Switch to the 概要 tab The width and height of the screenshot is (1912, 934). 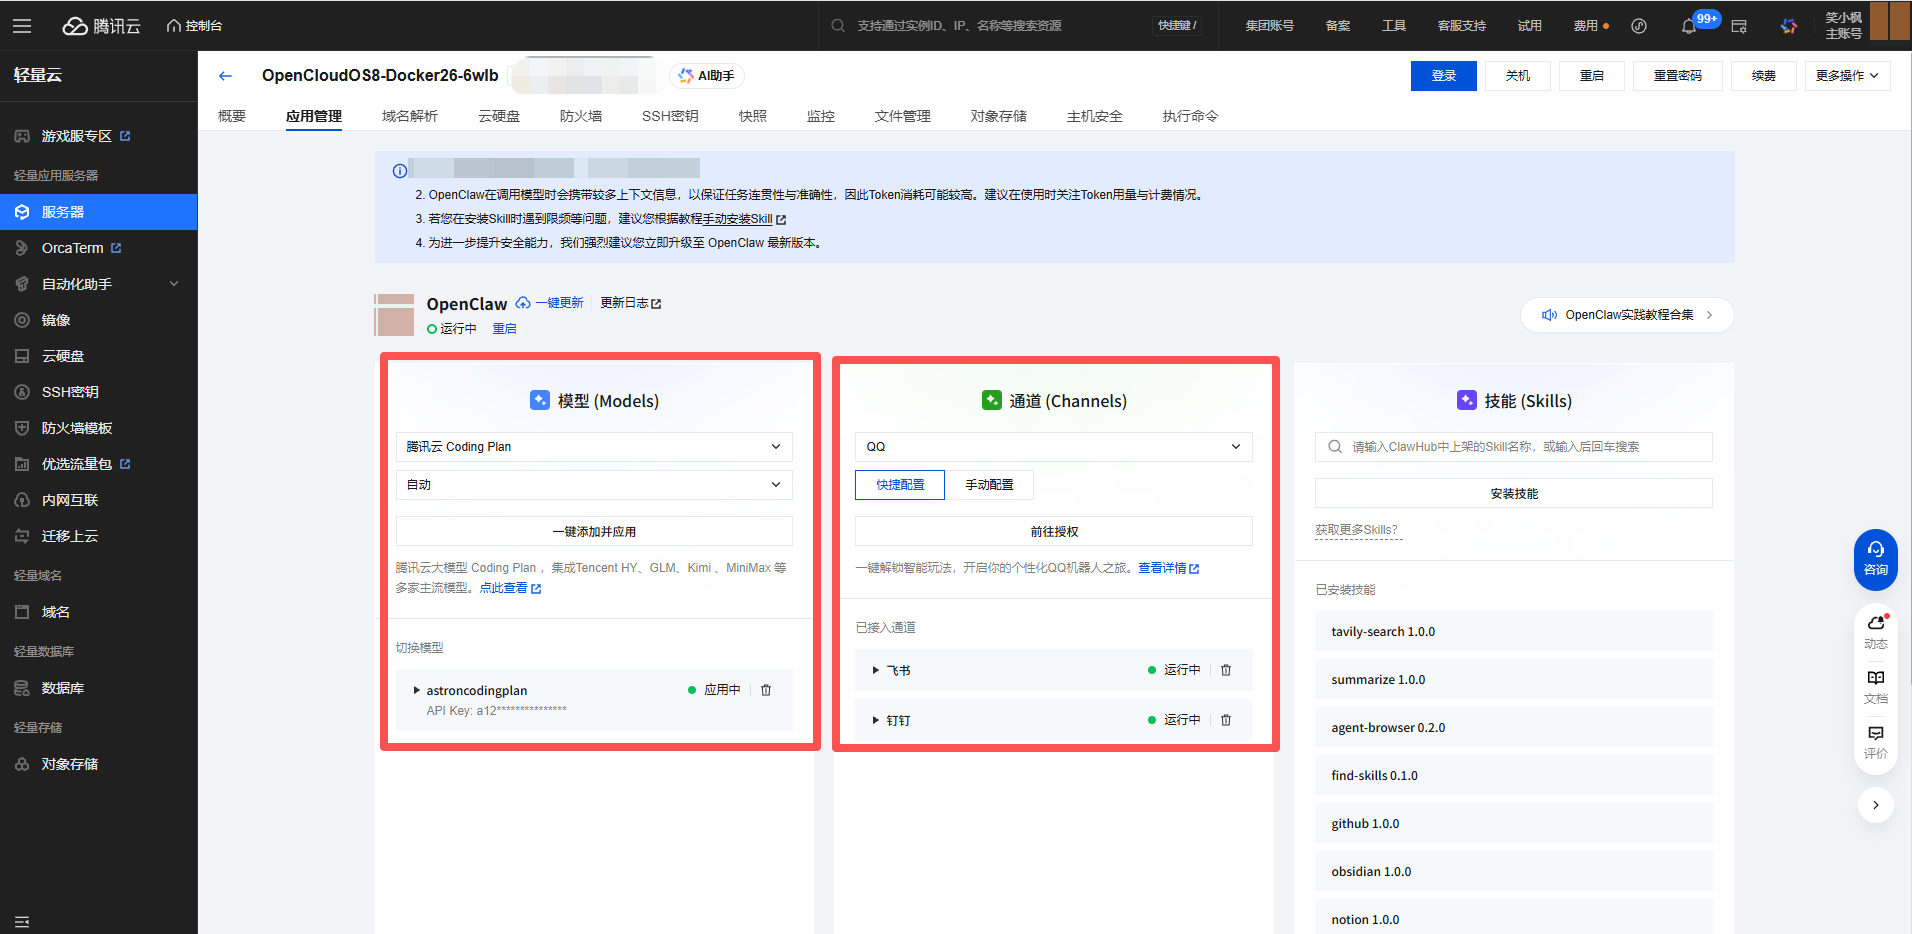[x=232, y=116]
